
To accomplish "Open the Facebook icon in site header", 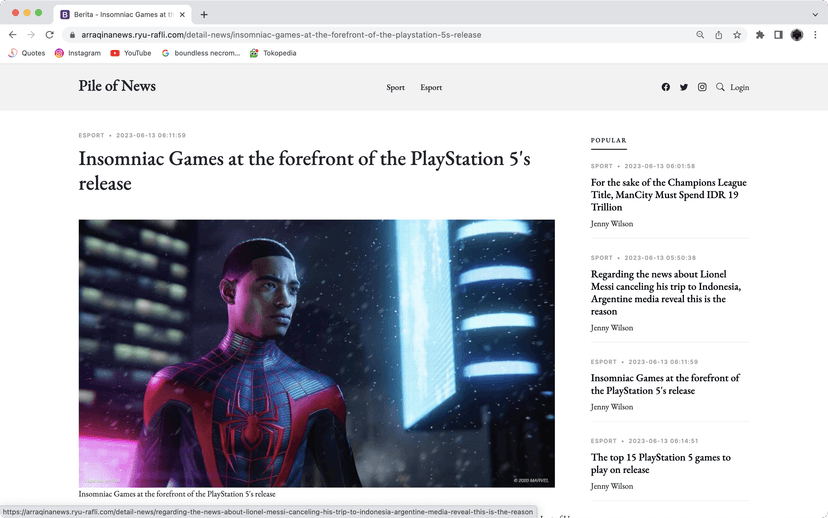I will pyautogui.click(x=666, y=87).
